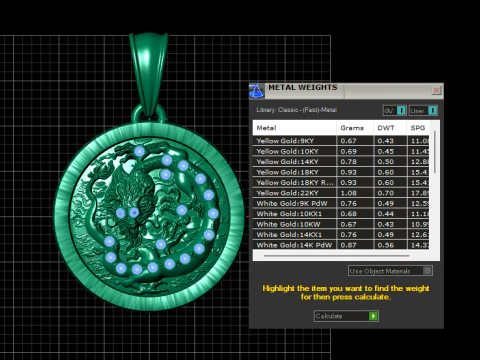The height and width of the screenshot is (360, 480).
Task: Select the Yellow Gold:9KY row
Action: [341, 141]
